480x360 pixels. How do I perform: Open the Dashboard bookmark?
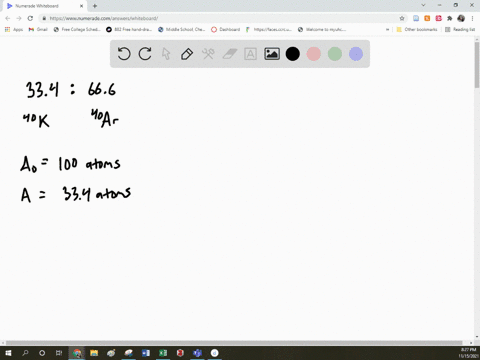[226, 29]
